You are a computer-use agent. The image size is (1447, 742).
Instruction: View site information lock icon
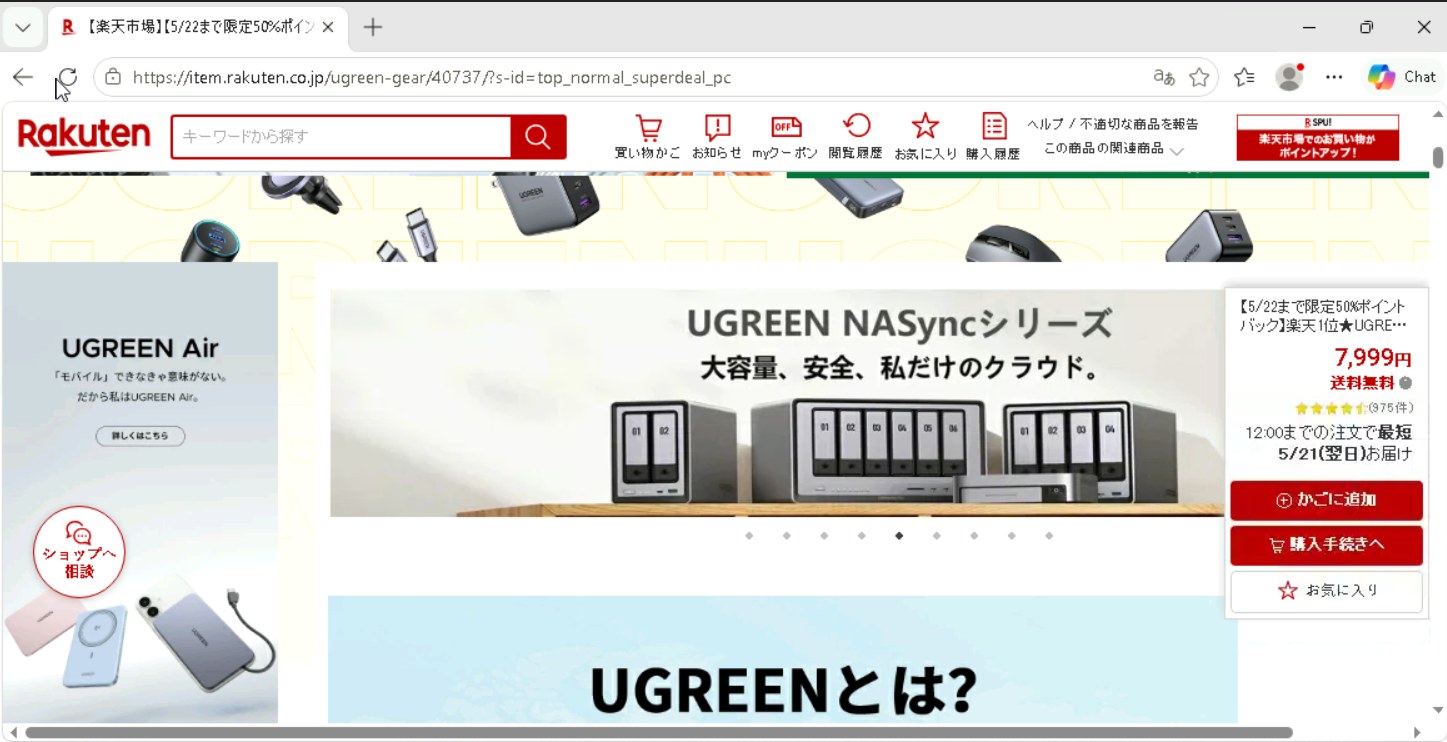coord(113,77)
